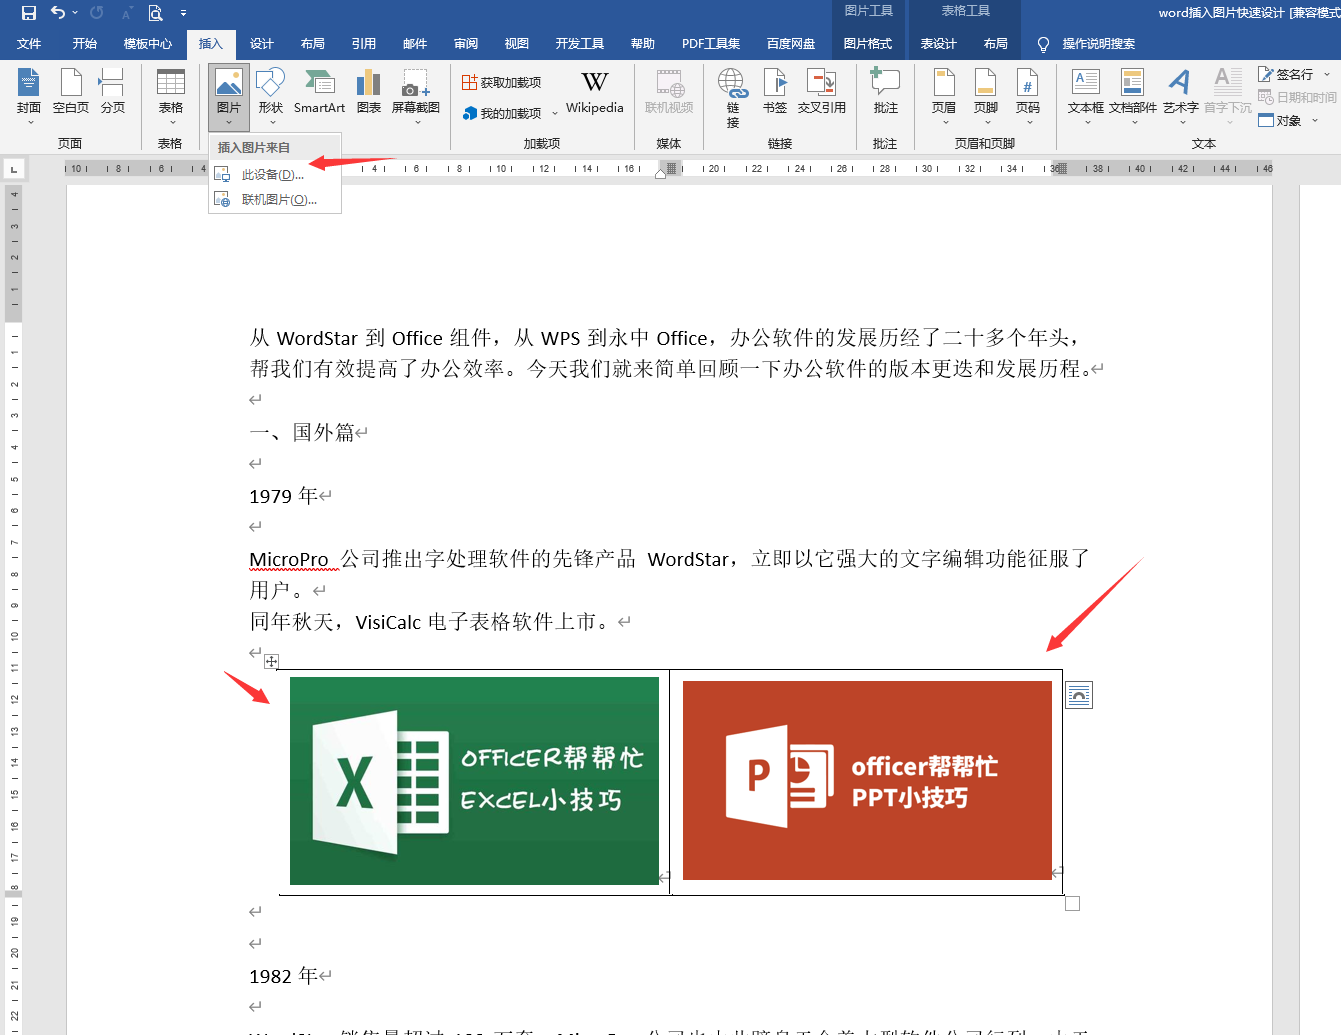The image size is (1341, 1035).
Task: Expand the undo history dropdown arrow
Action: [75, 13]
